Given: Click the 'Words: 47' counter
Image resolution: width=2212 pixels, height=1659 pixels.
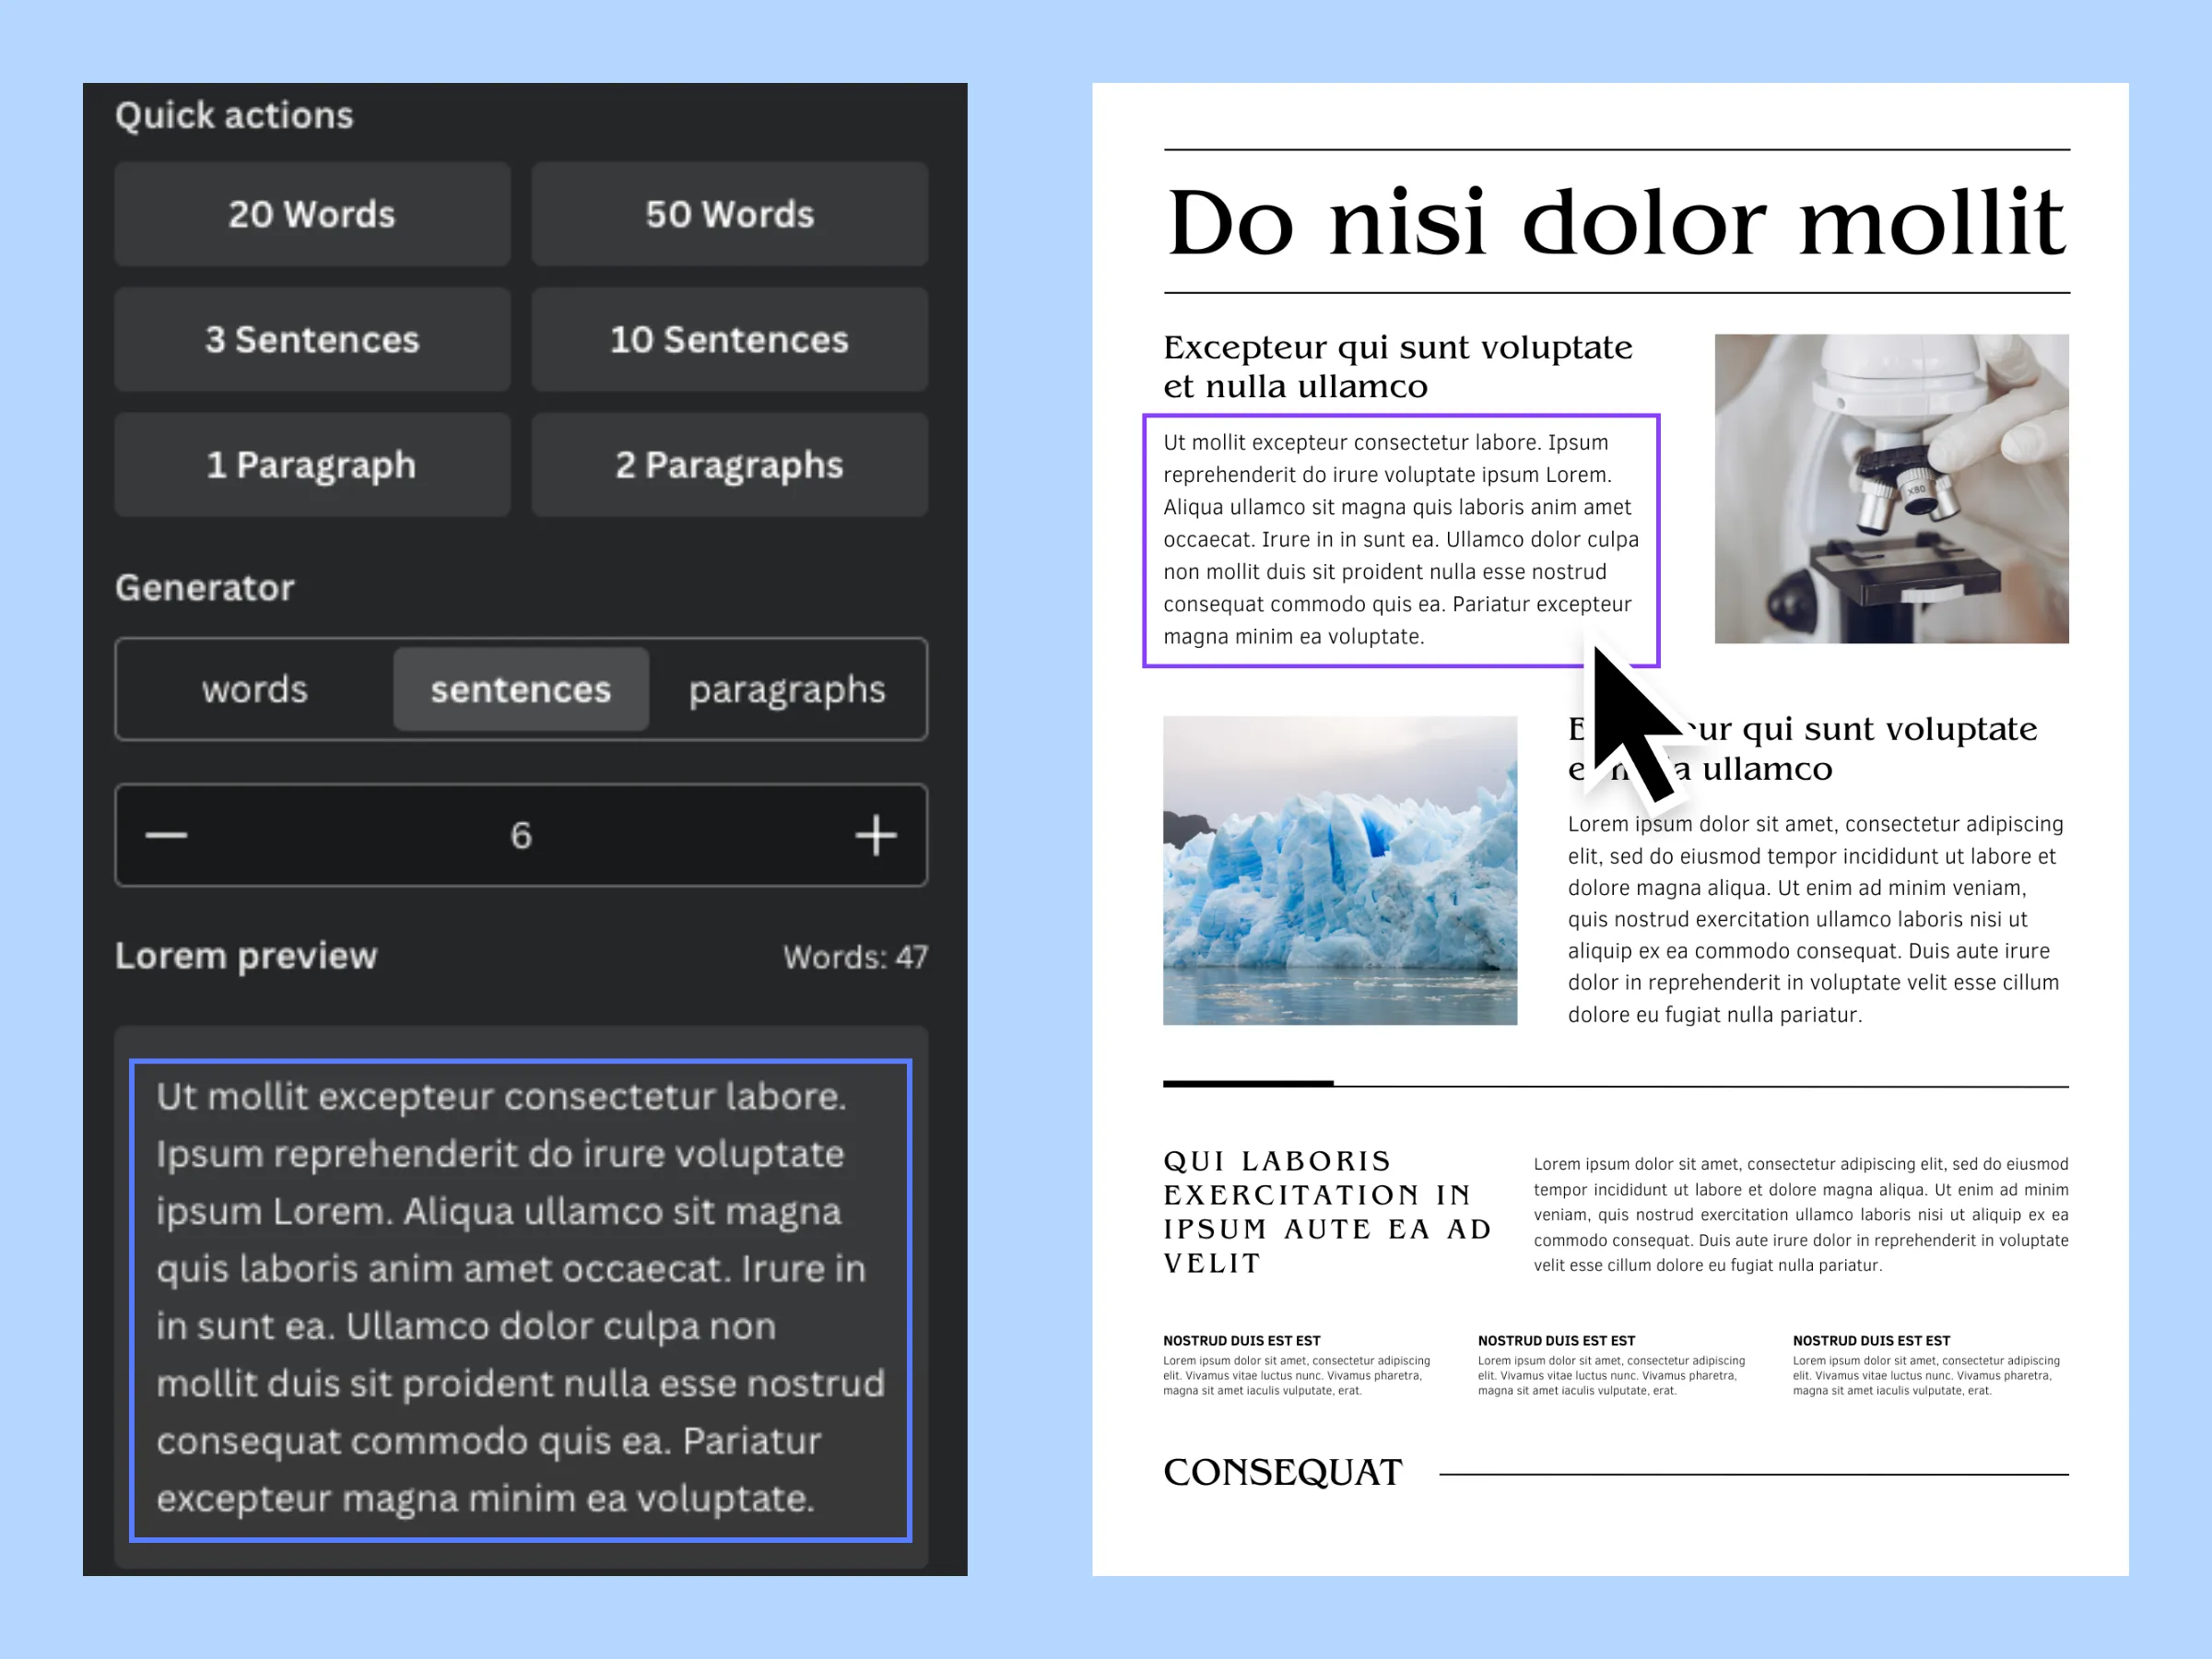Looking at the screenshot, I should (855, 957).
